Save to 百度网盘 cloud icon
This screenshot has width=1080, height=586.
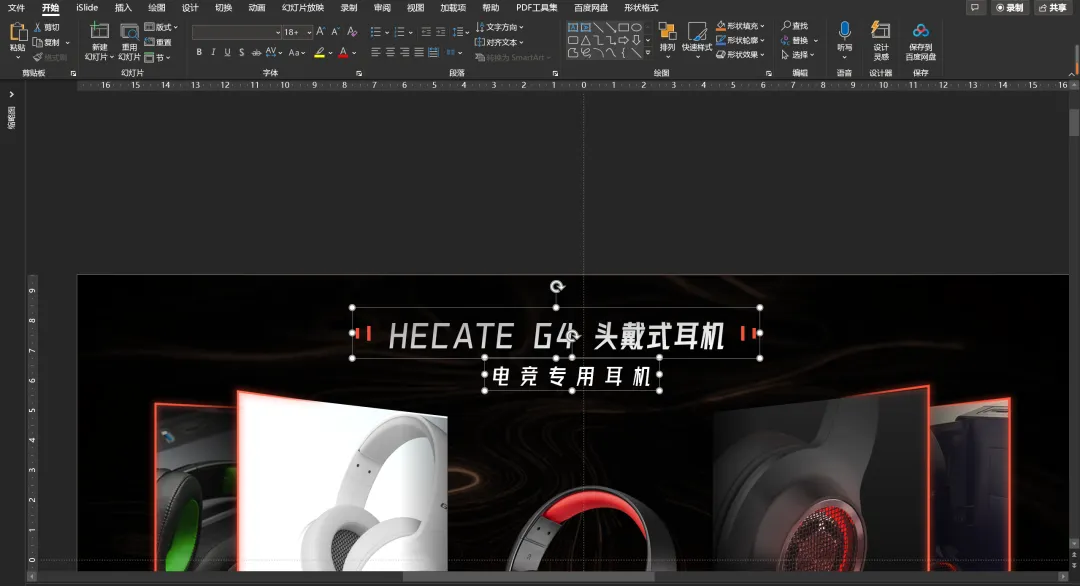920,41
